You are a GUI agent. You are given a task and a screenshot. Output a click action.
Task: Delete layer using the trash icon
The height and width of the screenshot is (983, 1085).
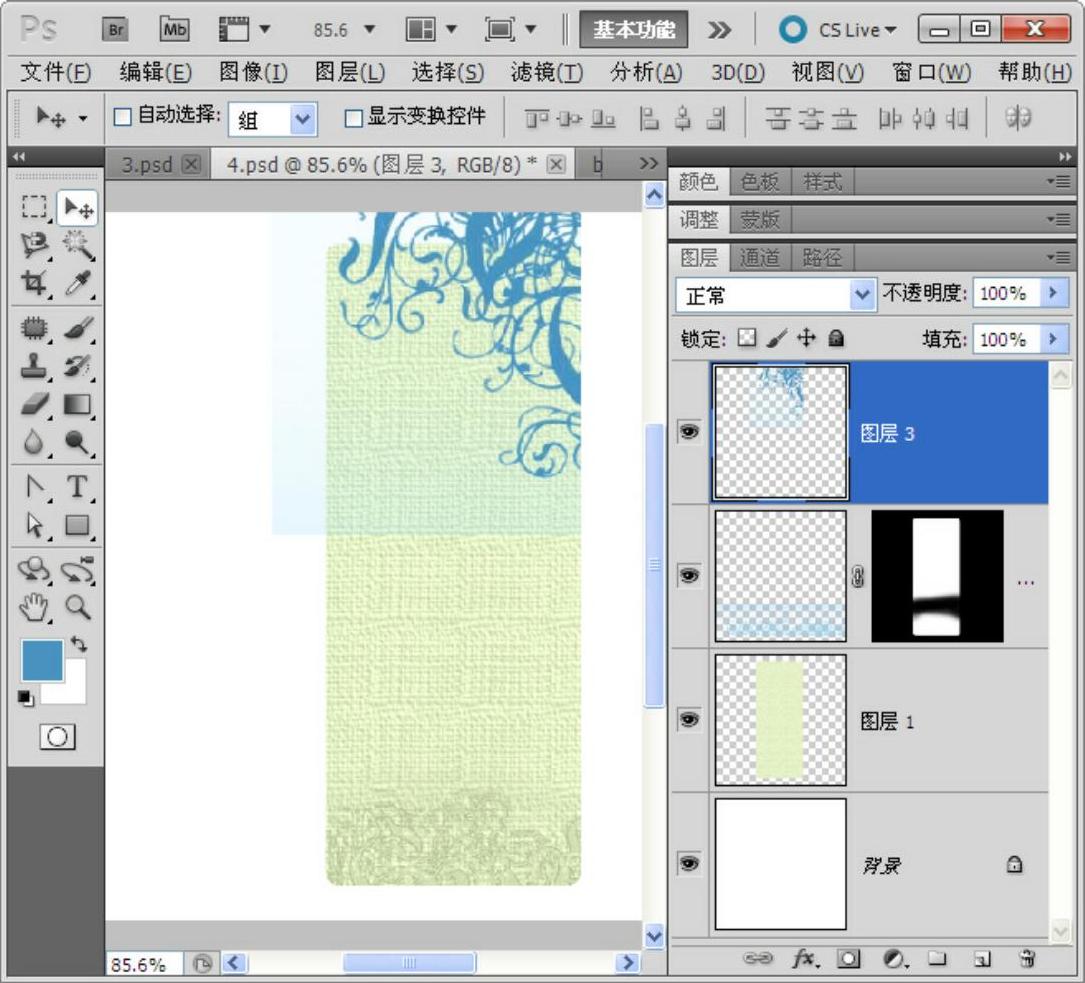point(1026,959)
